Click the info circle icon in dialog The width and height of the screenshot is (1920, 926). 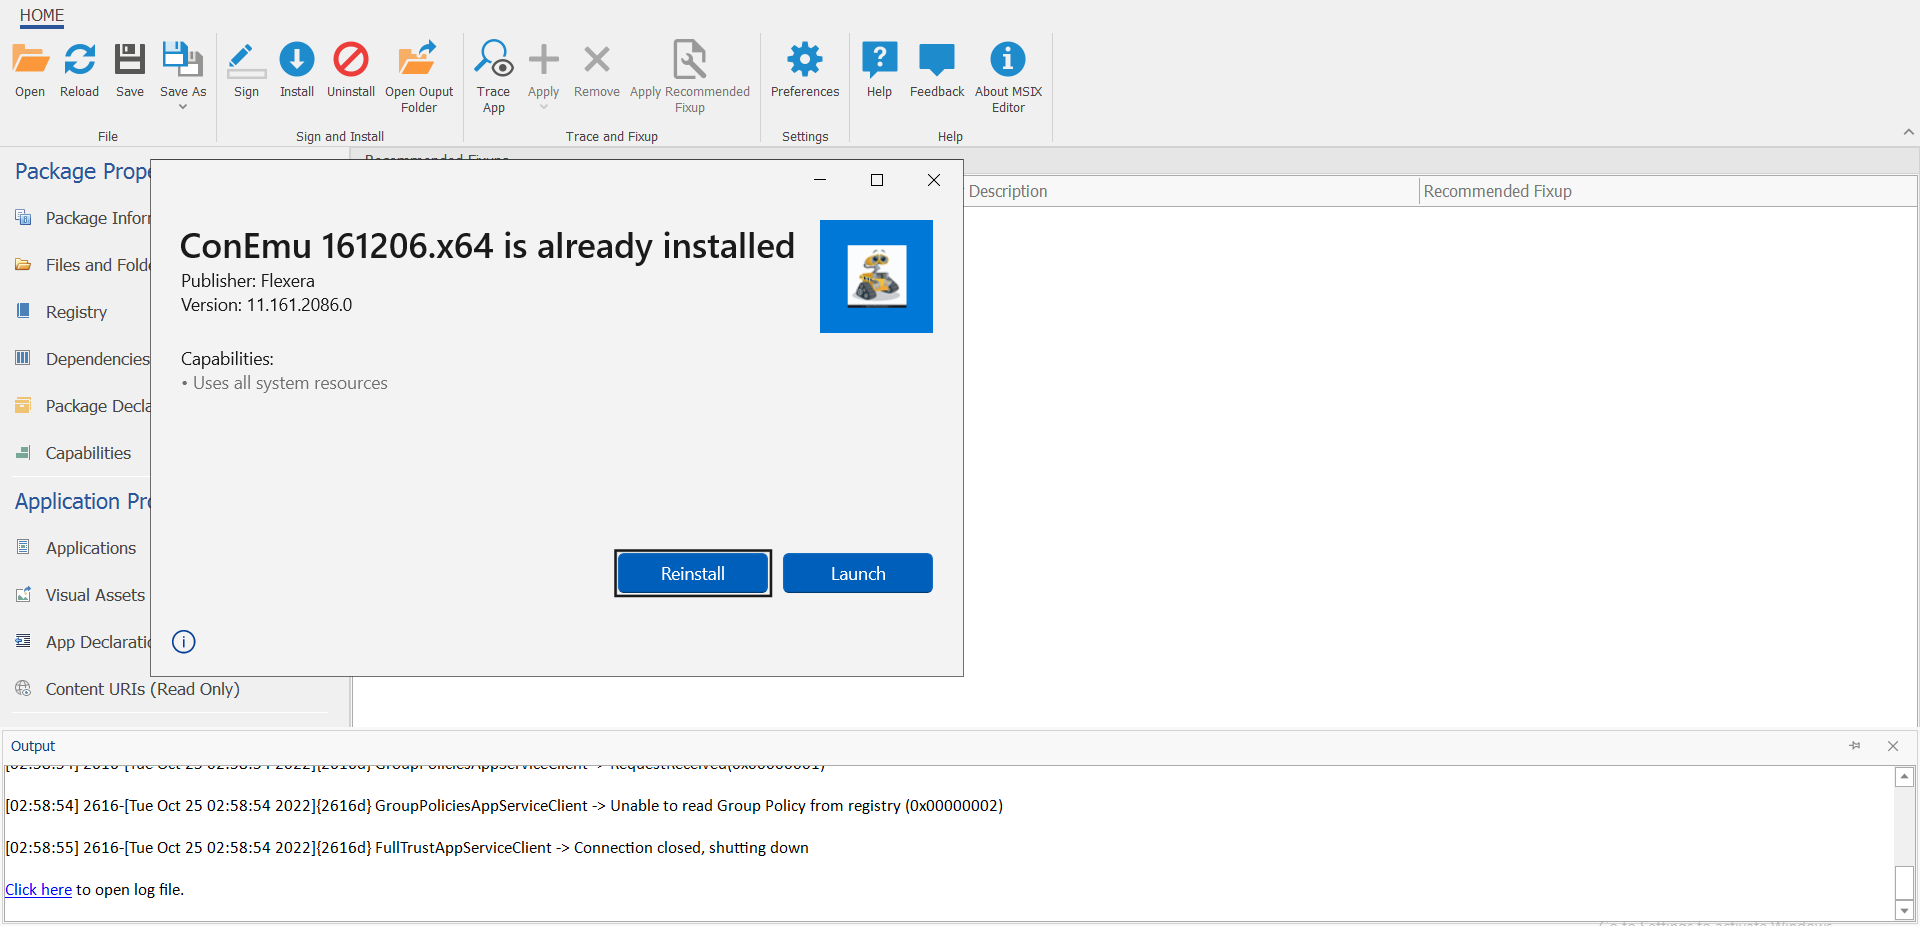click(184, 642)
